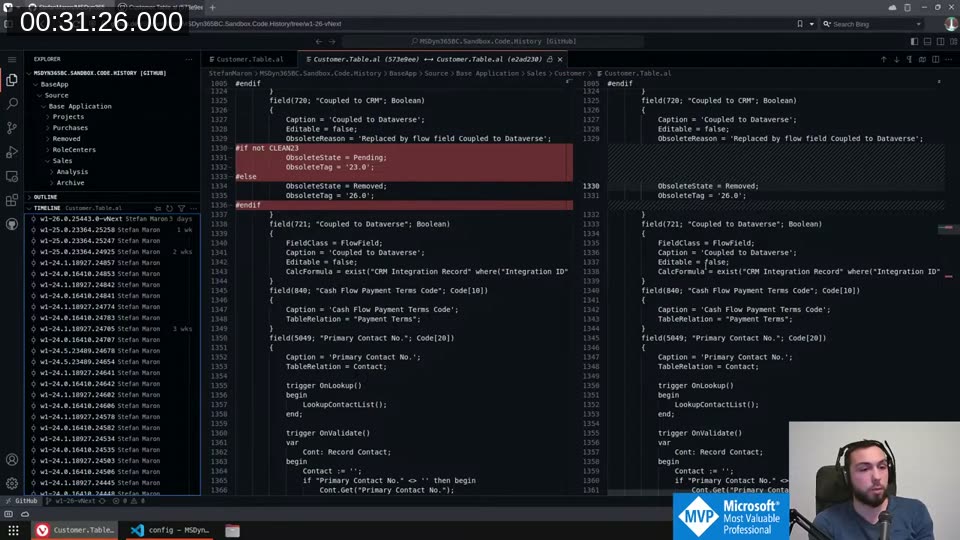Click errors and warnings count in status bar
Viewport: 960px width, 540px height.
pos(129,501)
